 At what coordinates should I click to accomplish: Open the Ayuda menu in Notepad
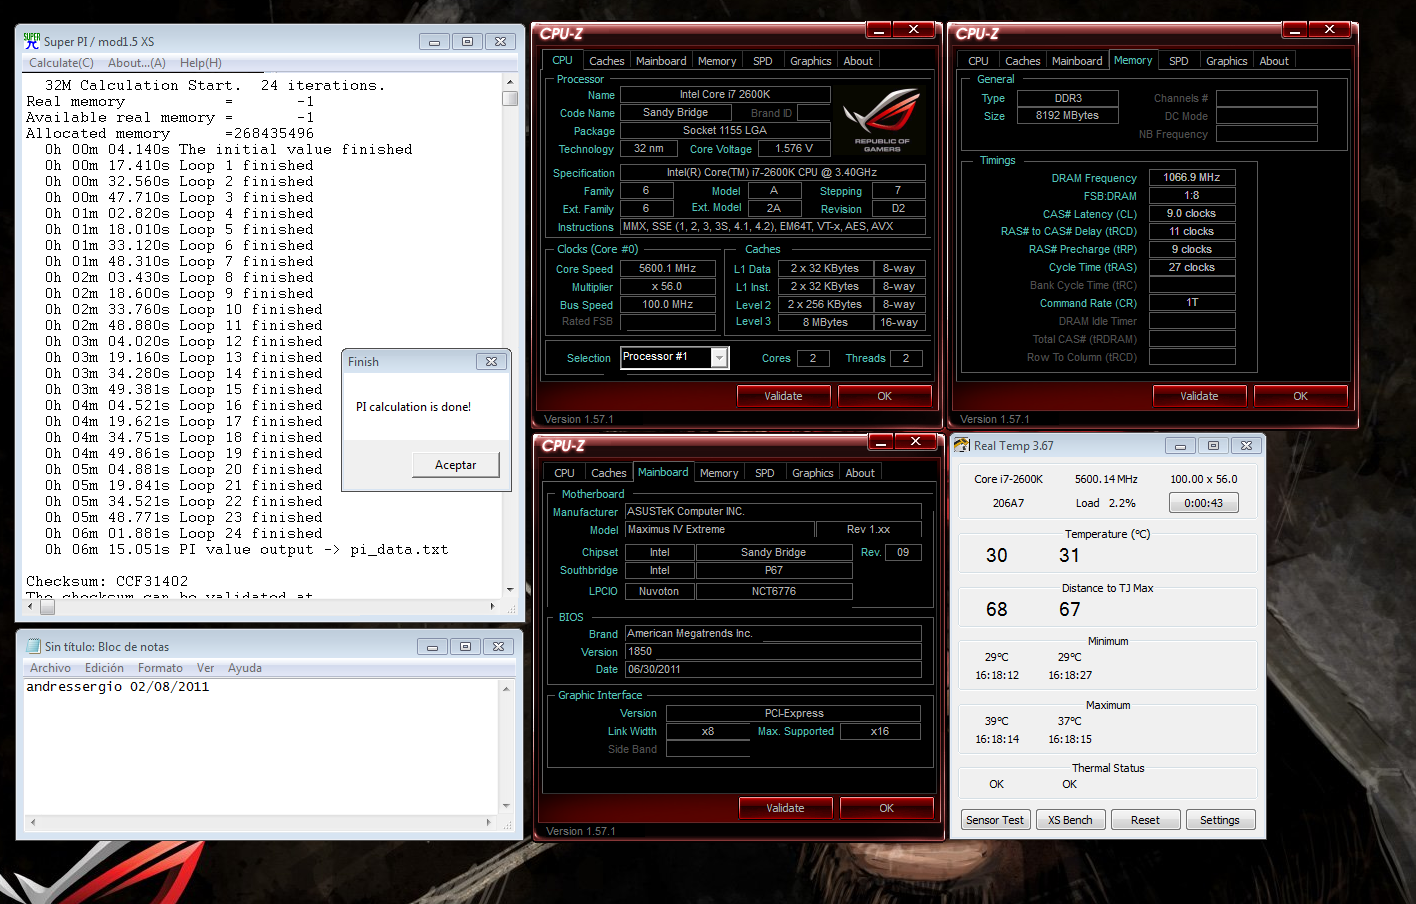point(245,668)
